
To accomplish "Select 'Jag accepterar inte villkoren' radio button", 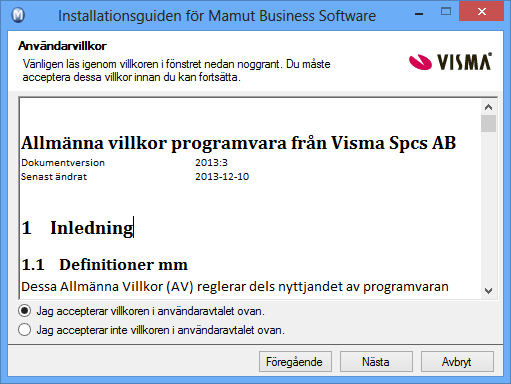I will point(25,330).
